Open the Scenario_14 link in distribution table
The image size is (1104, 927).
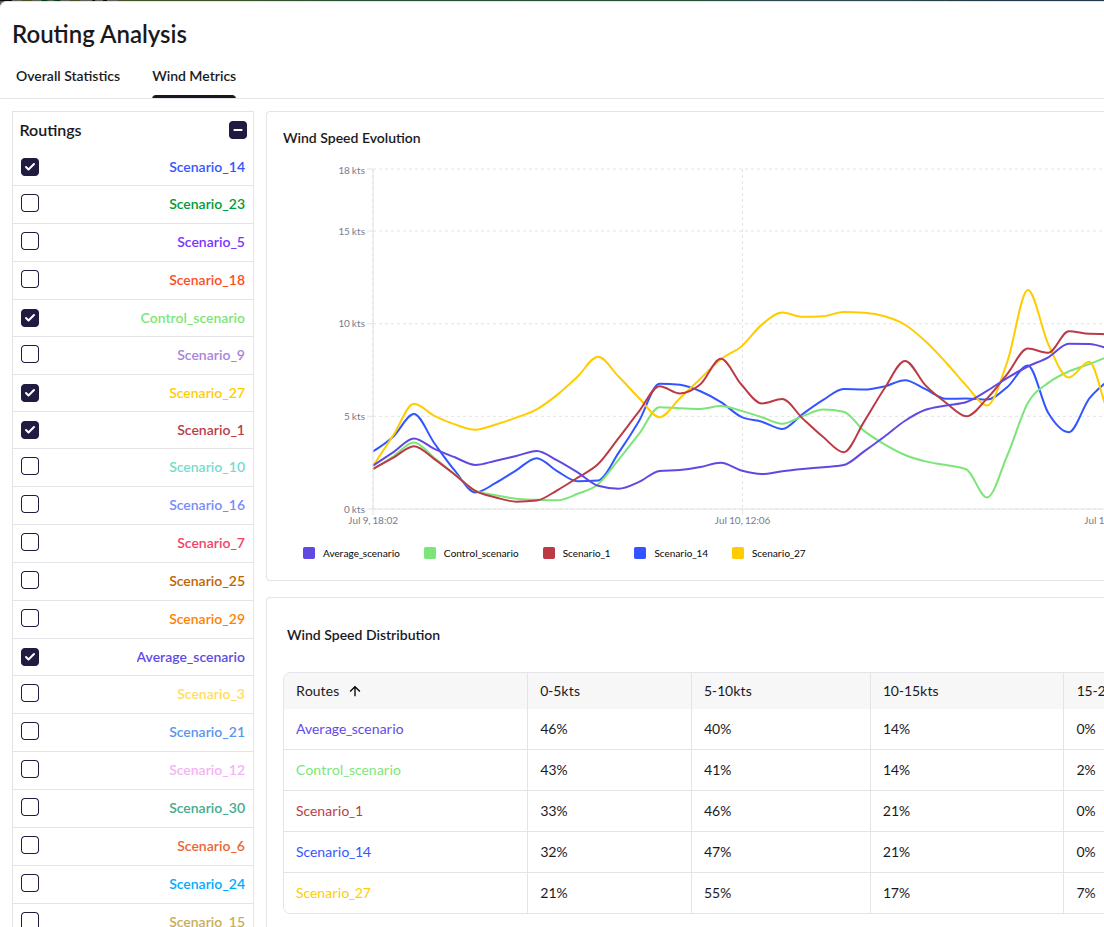(x=333, y=852)
